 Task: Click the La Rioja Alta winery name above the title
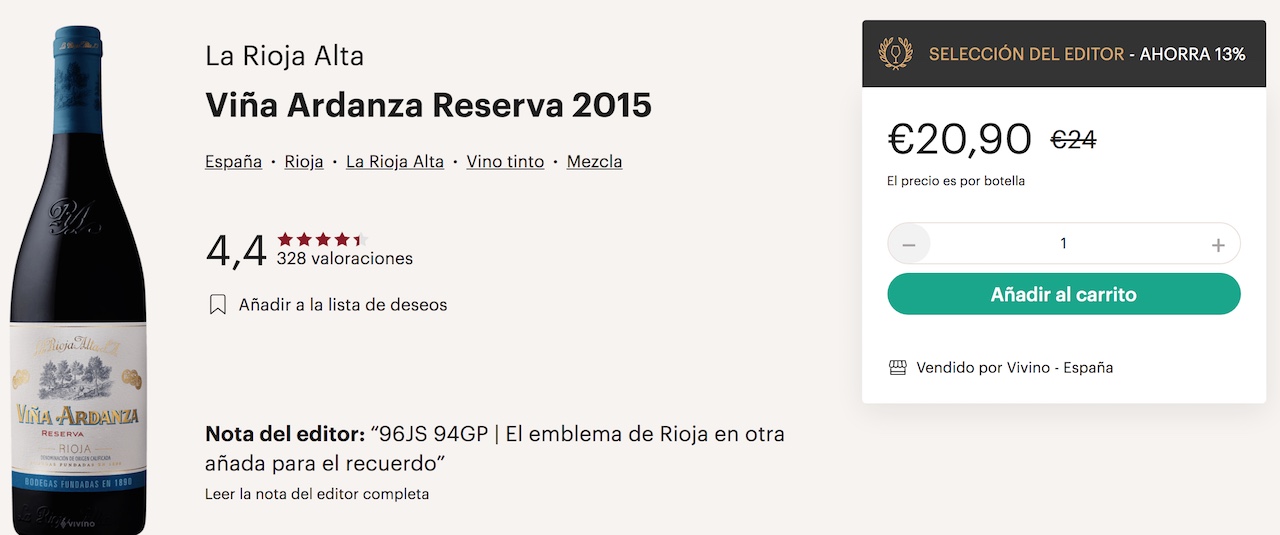[284, 56]
